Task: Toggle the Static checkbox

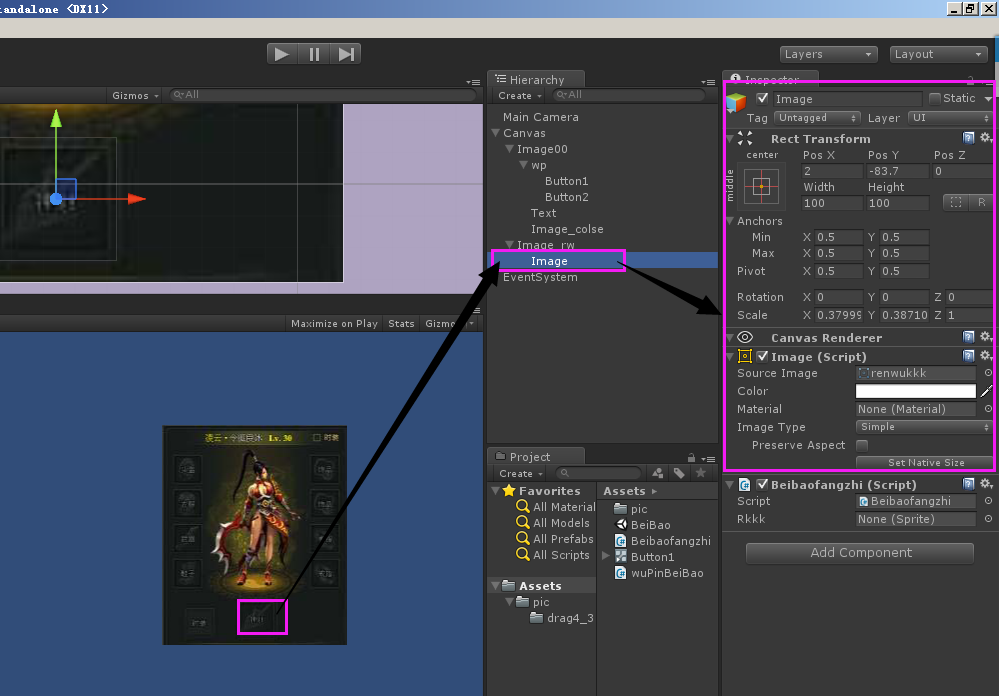Action: point(935,98)
